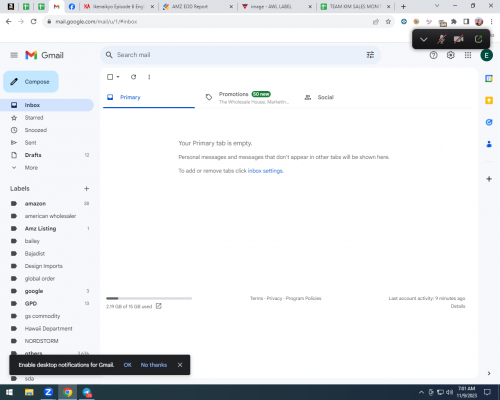This screenshot has width=500, height=400.
Task: Get add-ons with the side panel plus
Action: 489,179
